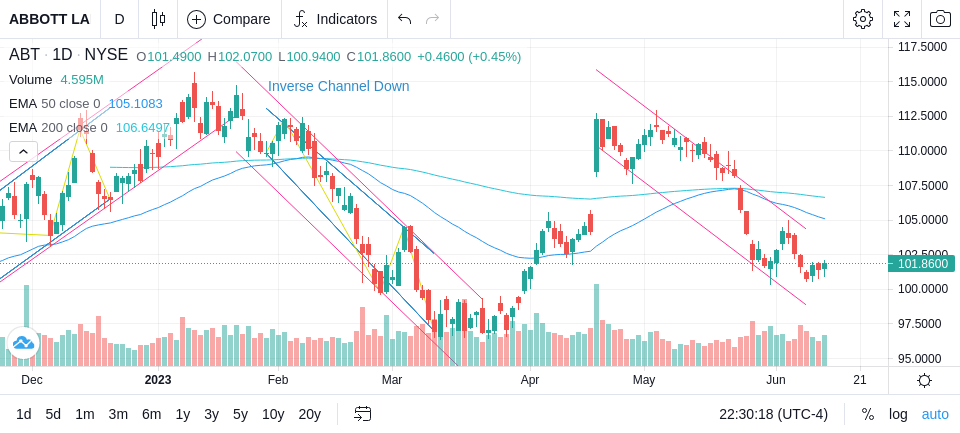Image resolution: width=960 pixels, height=433 pixels.
Task: Select the 3y time range
Action: click(211, 415)
